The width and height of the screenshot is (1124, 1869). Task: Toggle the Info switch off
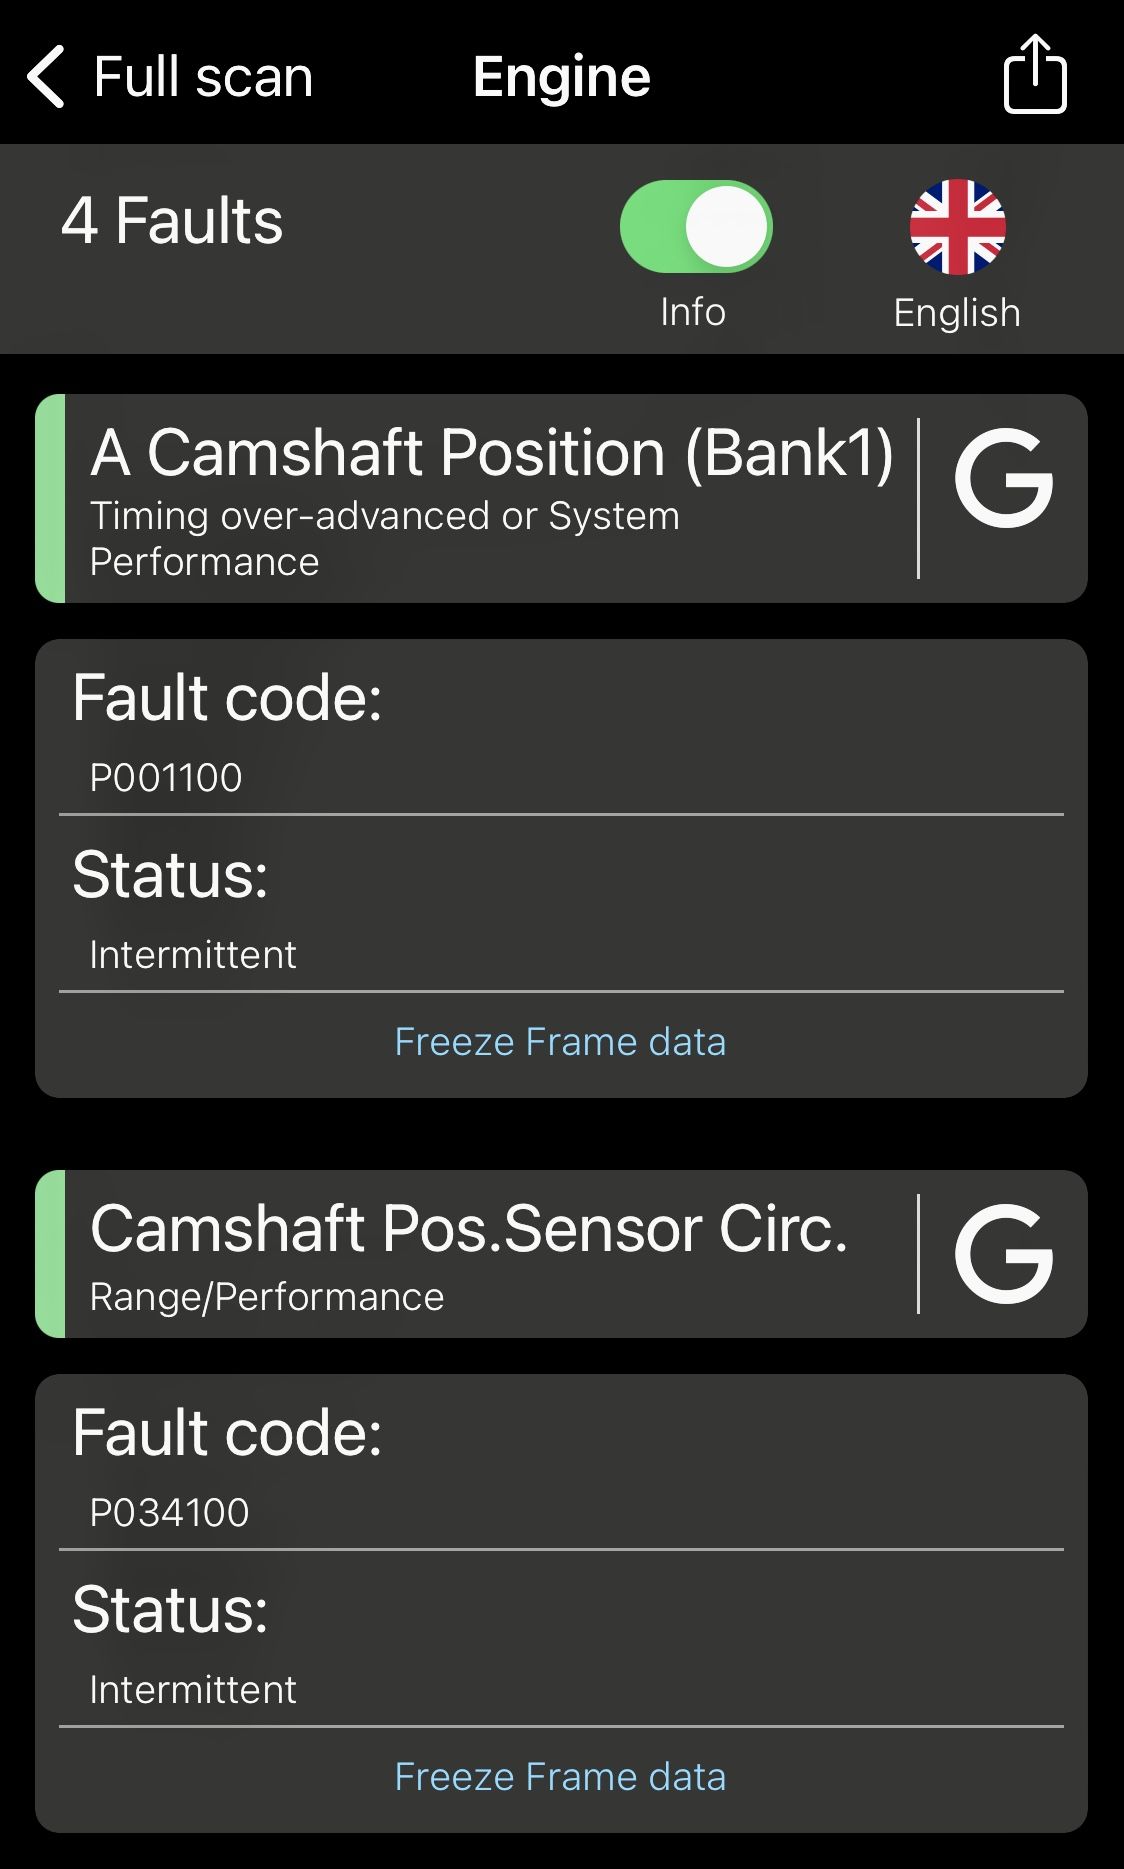pyautogui.click(x=696, y=226)
